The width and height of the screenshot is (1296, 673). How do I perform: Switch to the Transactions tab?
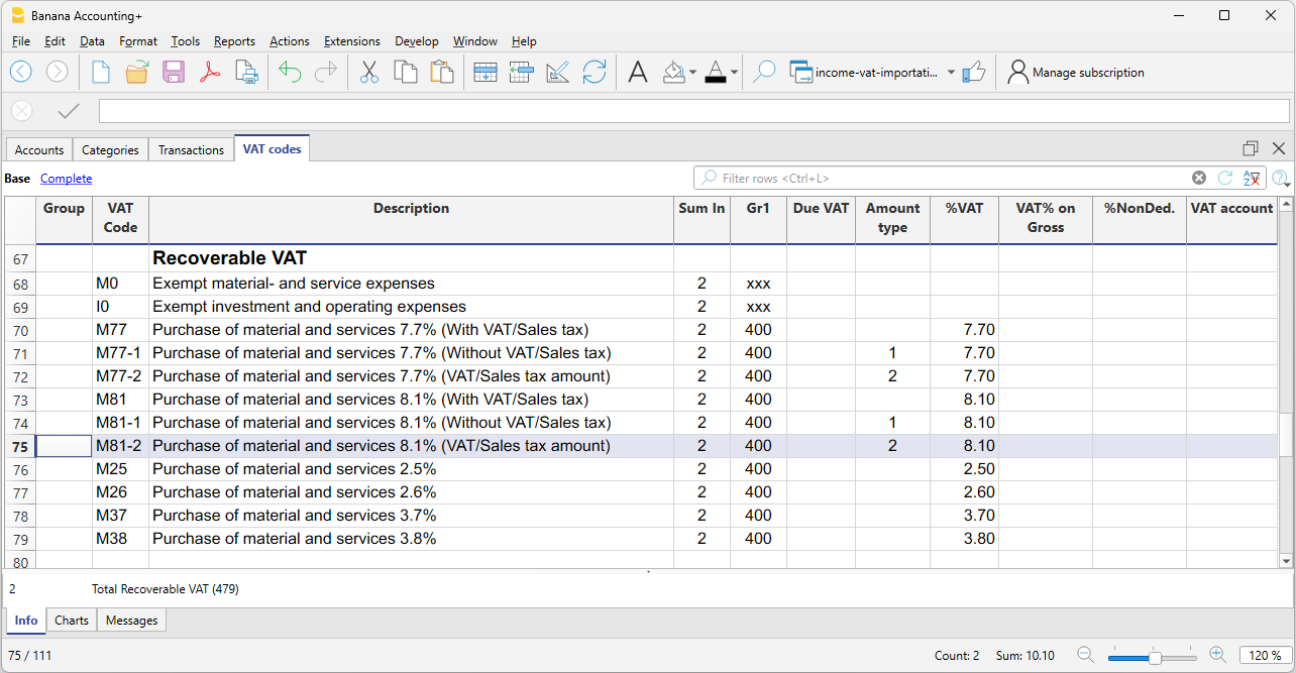[191, 150]
